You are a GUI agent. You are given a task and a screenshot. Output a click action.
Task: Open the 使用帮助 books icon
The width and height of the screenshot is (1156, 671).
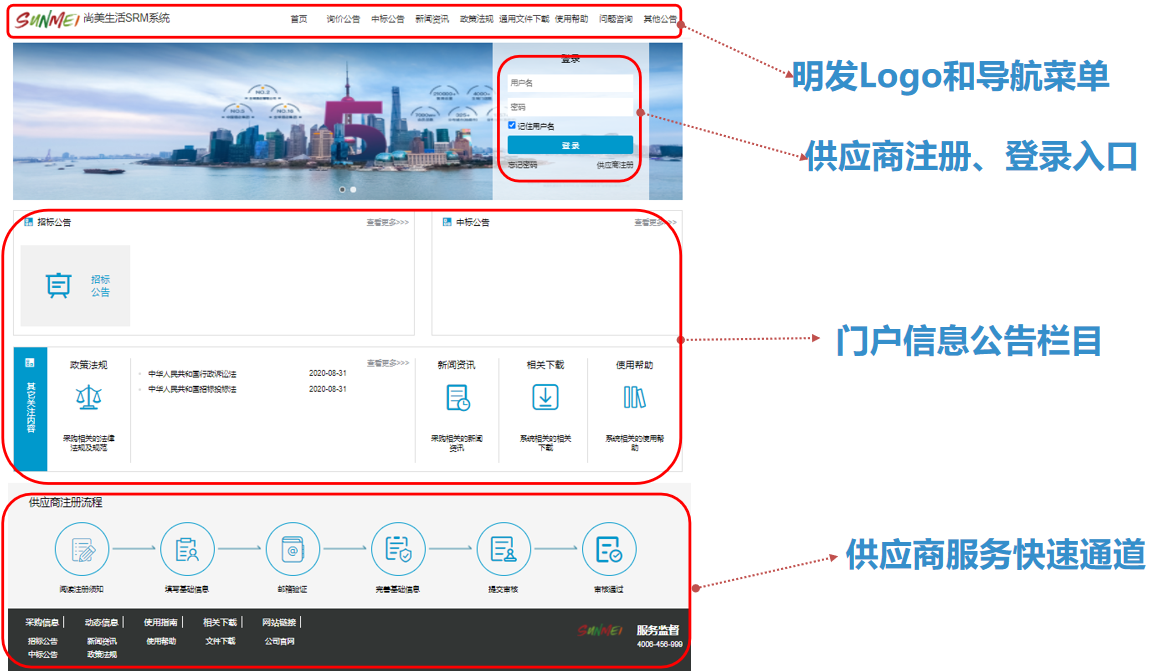tap(634, 397)
